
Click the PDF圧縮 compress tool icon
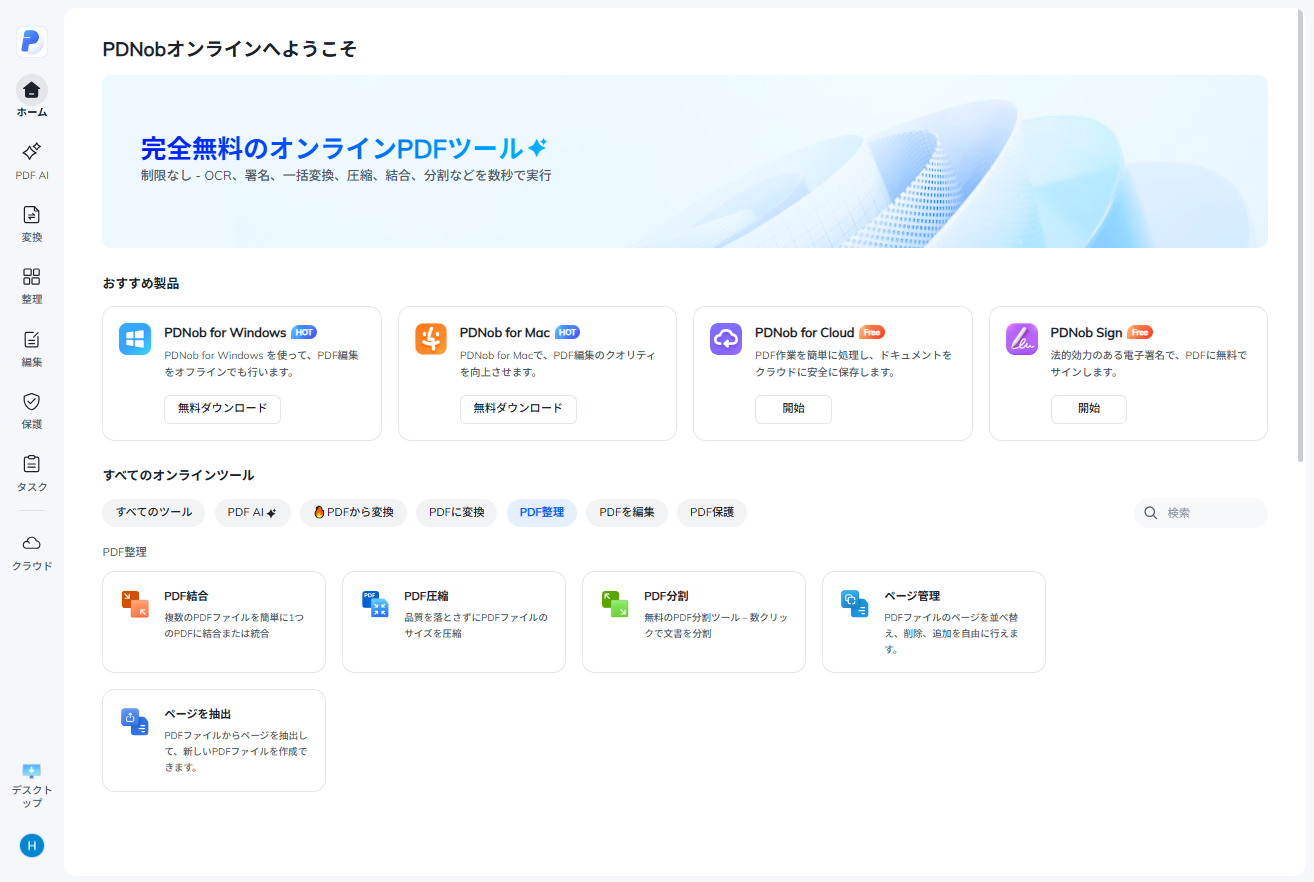[375, 604]
